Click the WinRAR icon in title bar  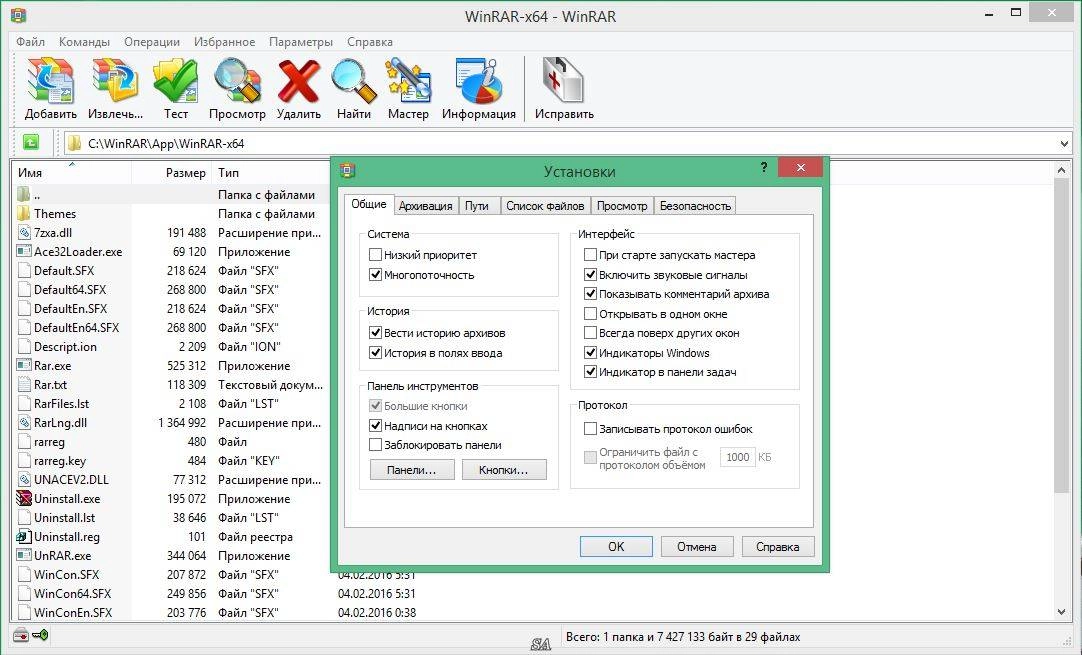click(x=18, y=14)
